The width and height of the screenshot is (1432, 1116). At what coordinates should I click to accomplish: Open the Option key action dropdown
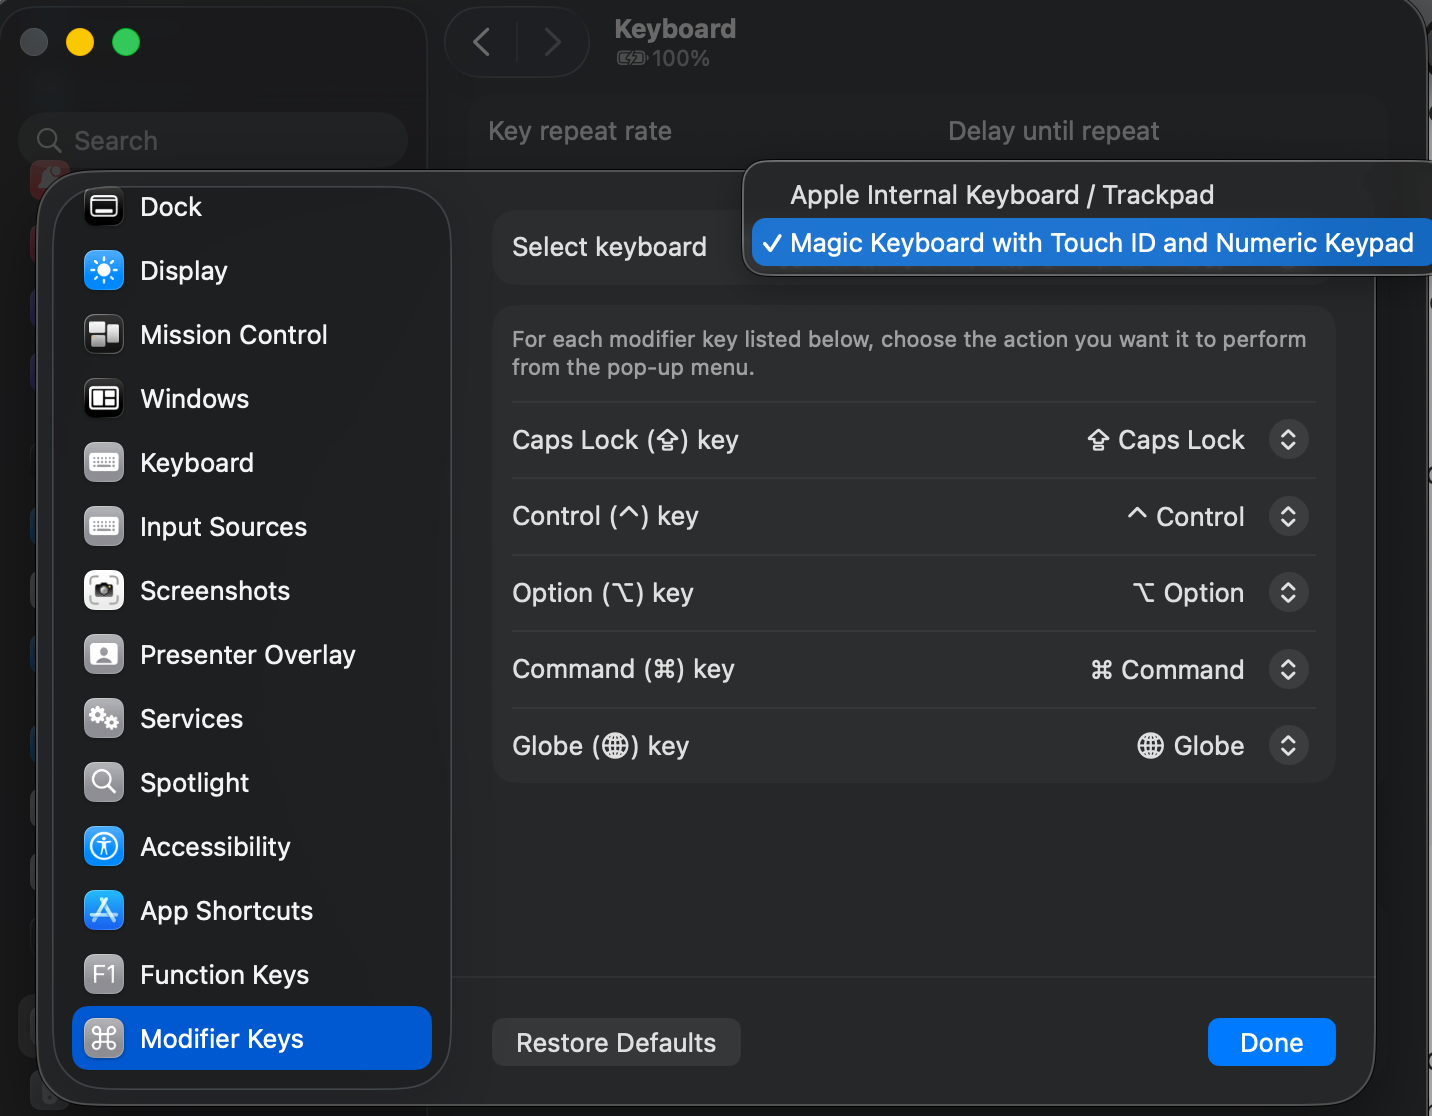click(1288, 593)
